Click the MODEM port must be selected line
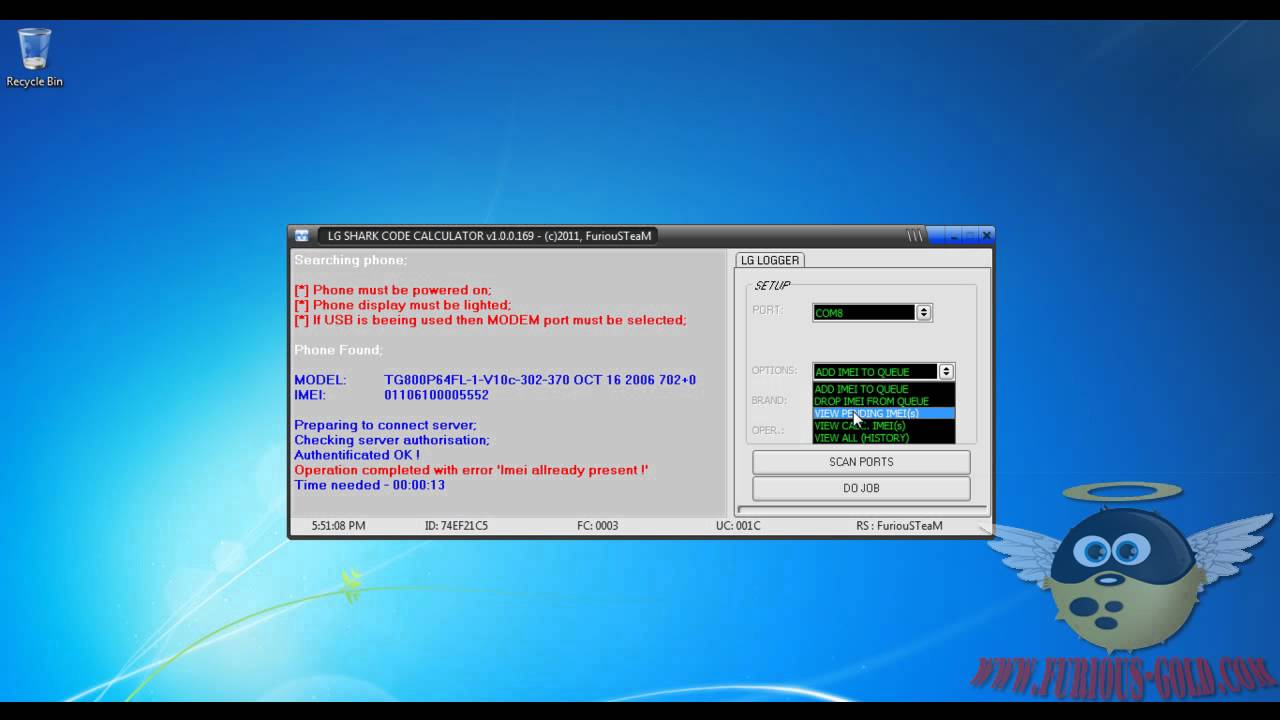This screenshot has width=1280, height=720. coord(490,320)
